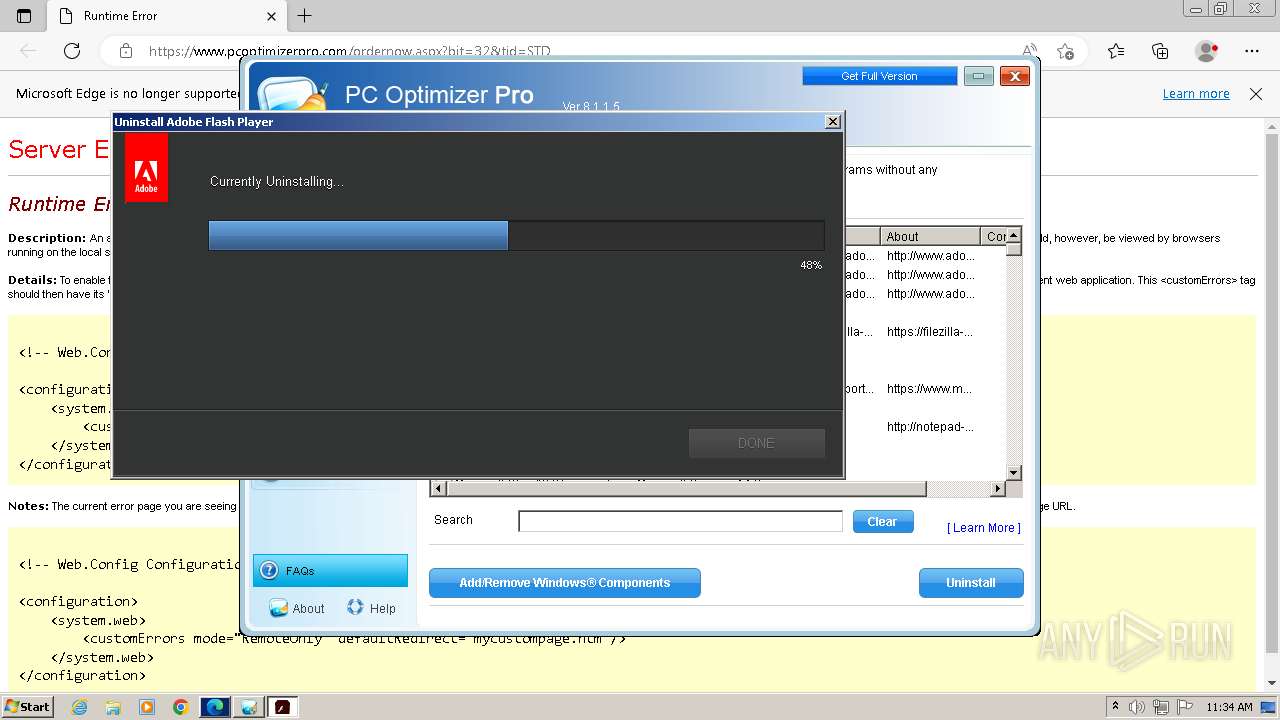Click the Uninstall button
This screenshot has height=720, width=1280.
tap(971, 583)
